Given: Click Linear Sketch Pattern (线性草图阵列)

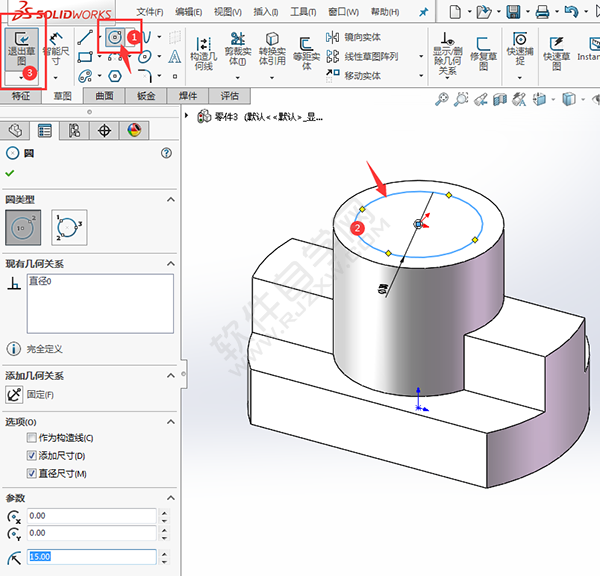Looking at the screenshot, I should coord(362,57).
